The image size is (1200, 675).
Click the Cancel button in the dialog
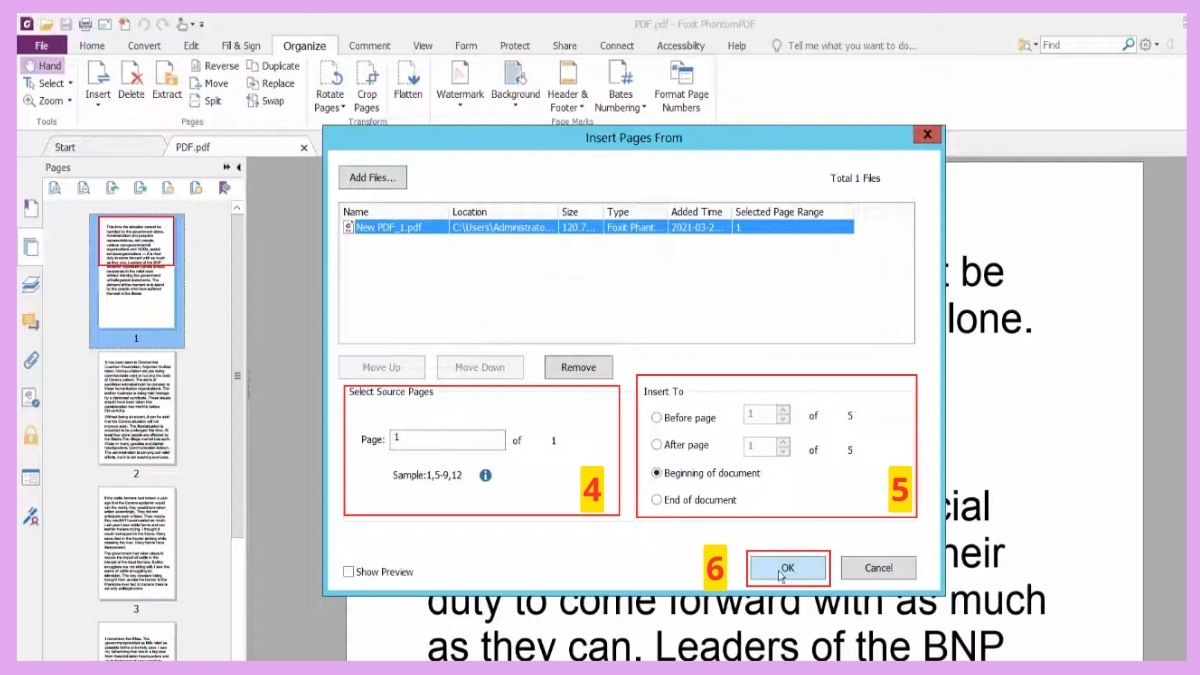(878, 568)
